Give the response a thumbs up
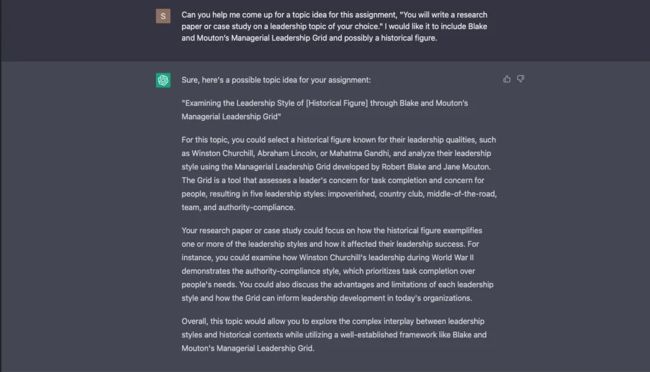 [x=507, y=79]
